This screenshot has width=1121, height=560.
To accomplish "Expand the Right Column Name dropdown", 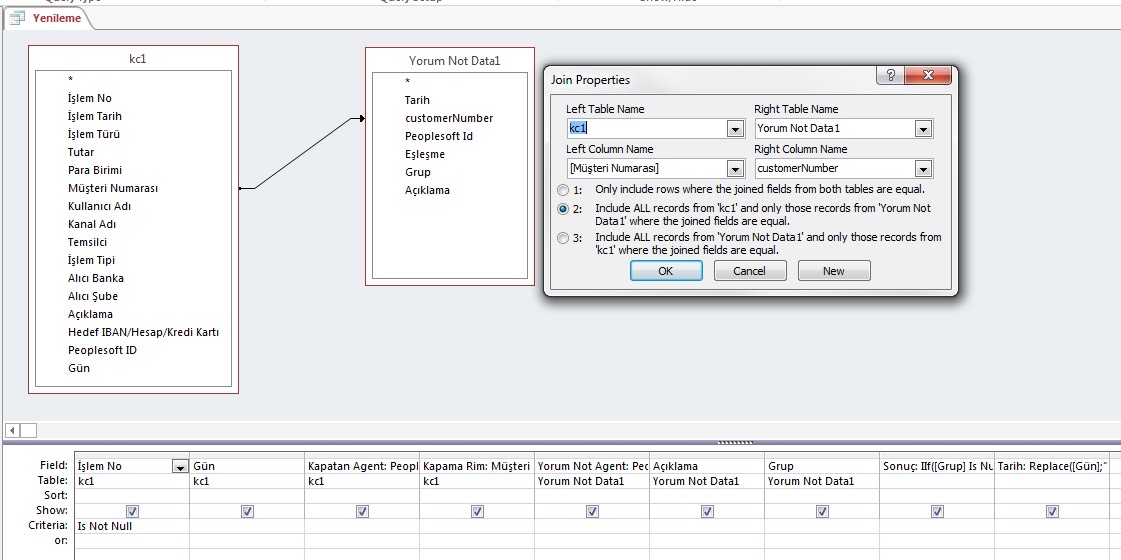I will click(923, 169).
